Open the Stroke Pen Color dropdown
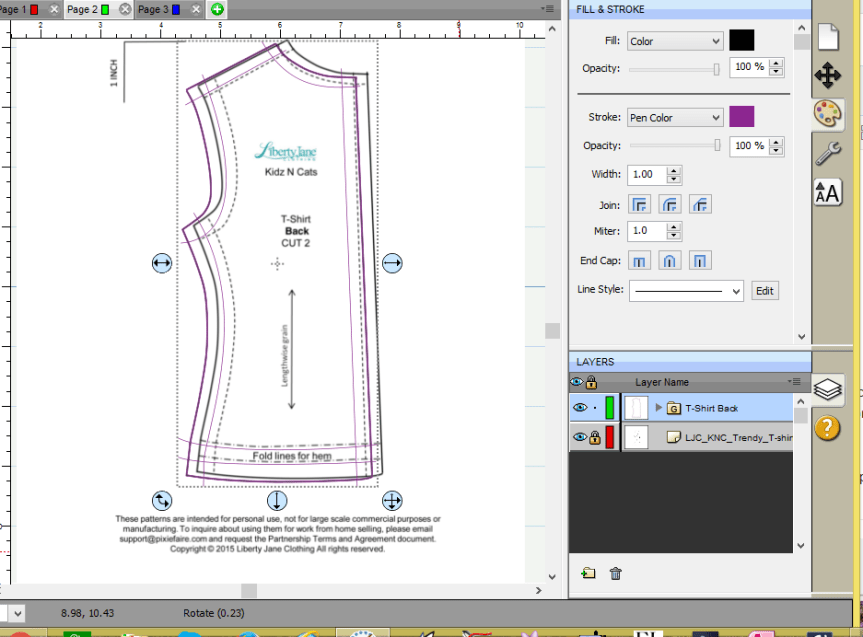This screenshot has height=637, width=863. 674,118
